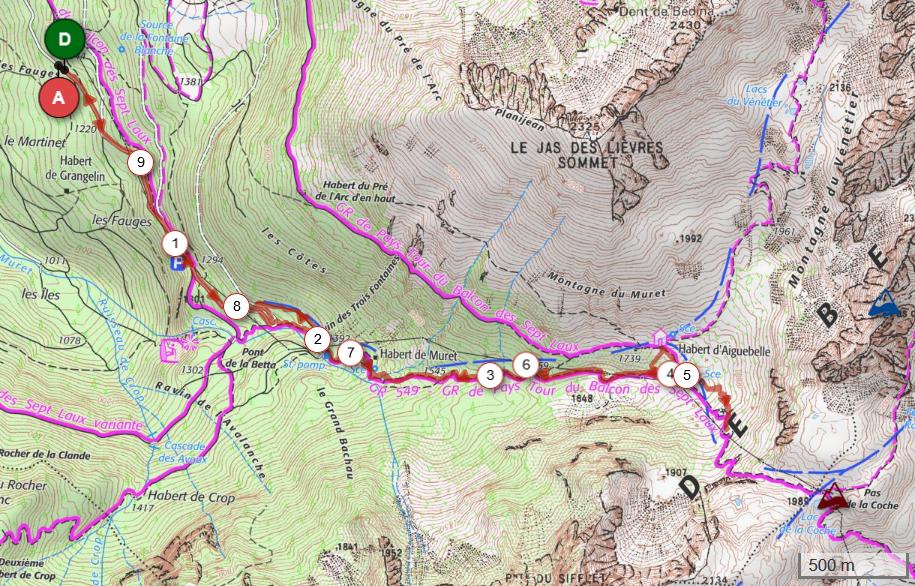Select waypoint marker 7
Viewport: 915px width, 586px height.
click(350, 353)
